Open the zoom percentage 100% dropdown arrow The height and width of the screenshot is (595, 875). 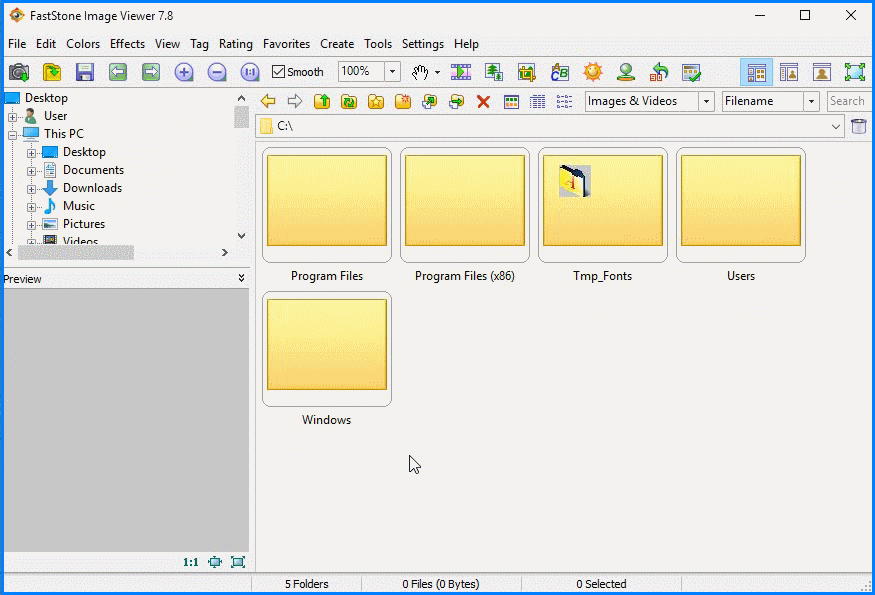[x=392, y=71]
